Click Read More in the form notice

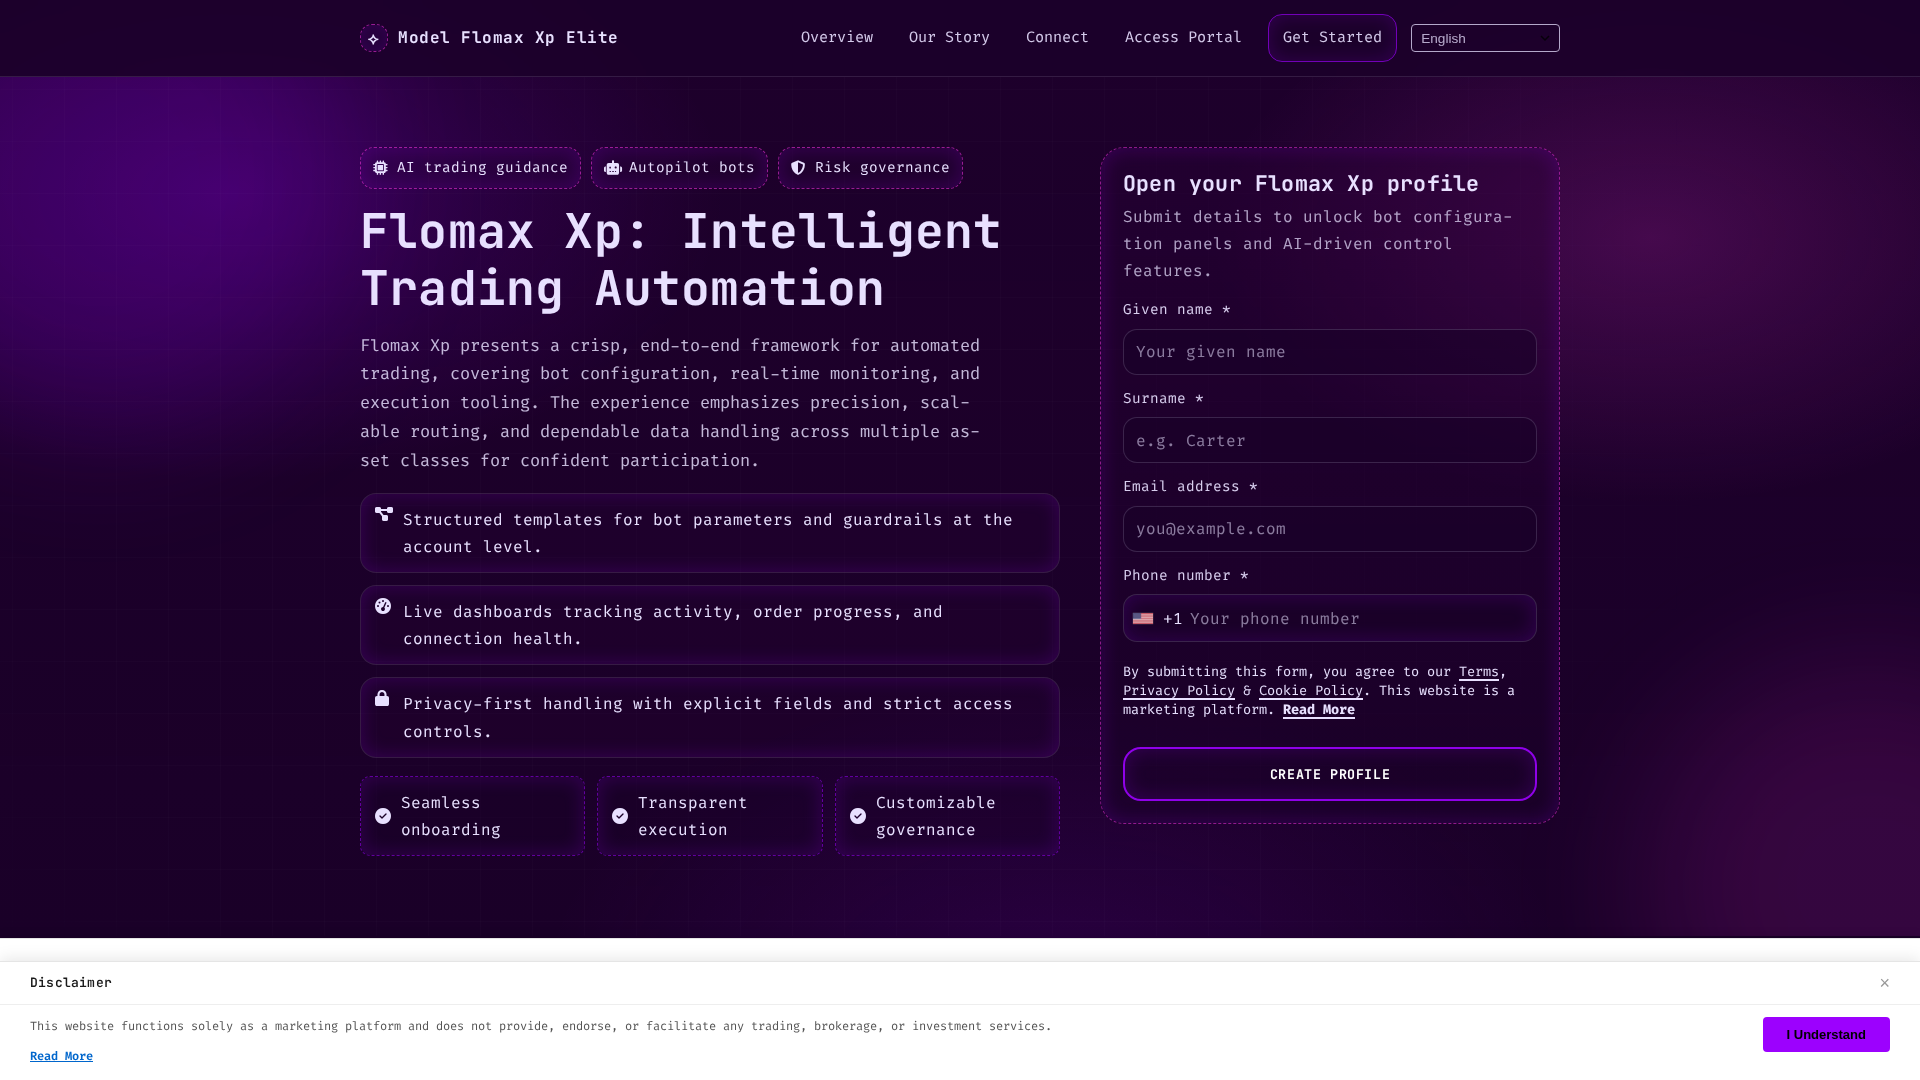pos(1319,710)
